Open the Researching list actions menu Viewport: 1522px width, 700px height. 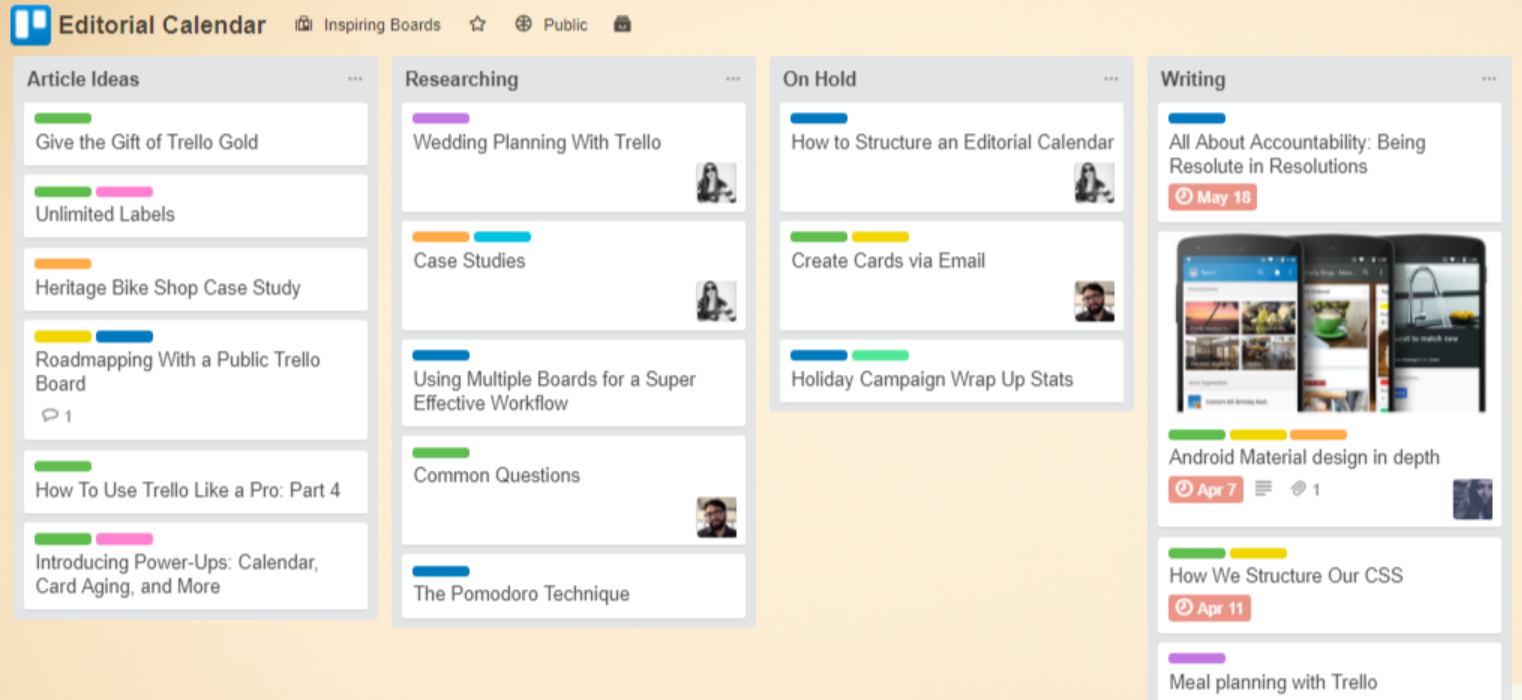(733, 79)
